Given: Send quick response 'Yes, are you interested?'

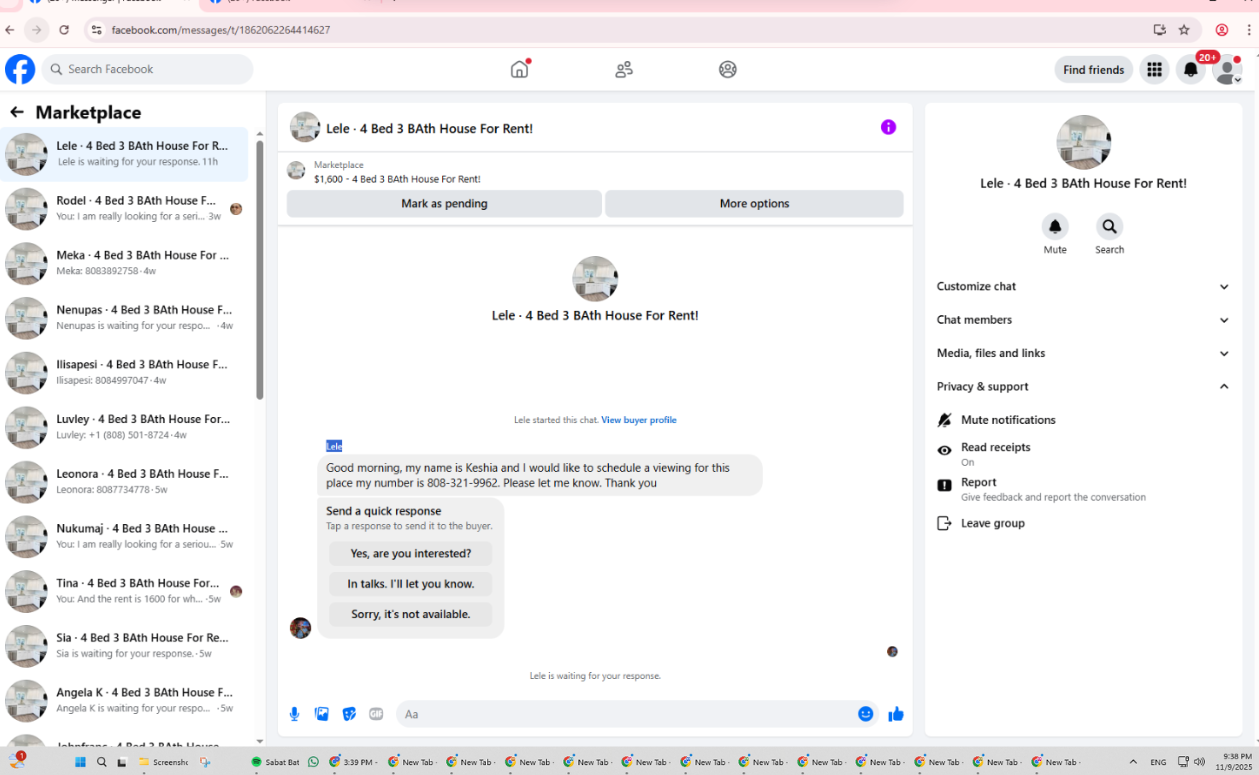Looking at the screenshot, I should pyautogui.click(x=410, y=553).
